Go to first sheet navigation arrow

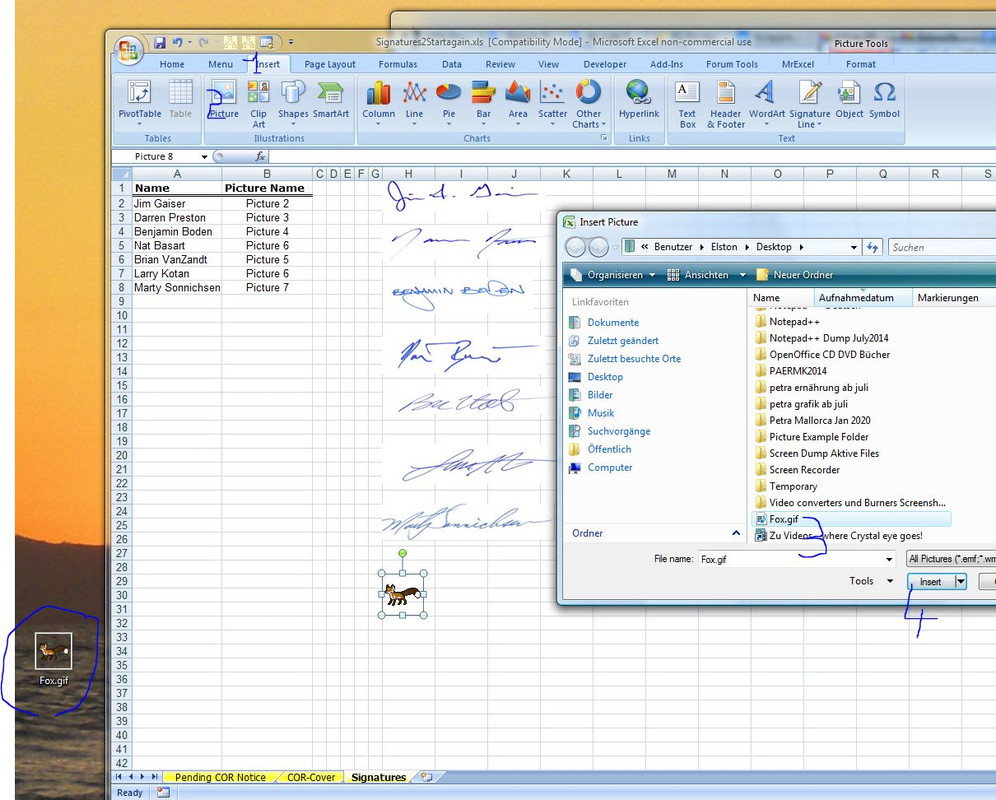click(x=119, y=776)
